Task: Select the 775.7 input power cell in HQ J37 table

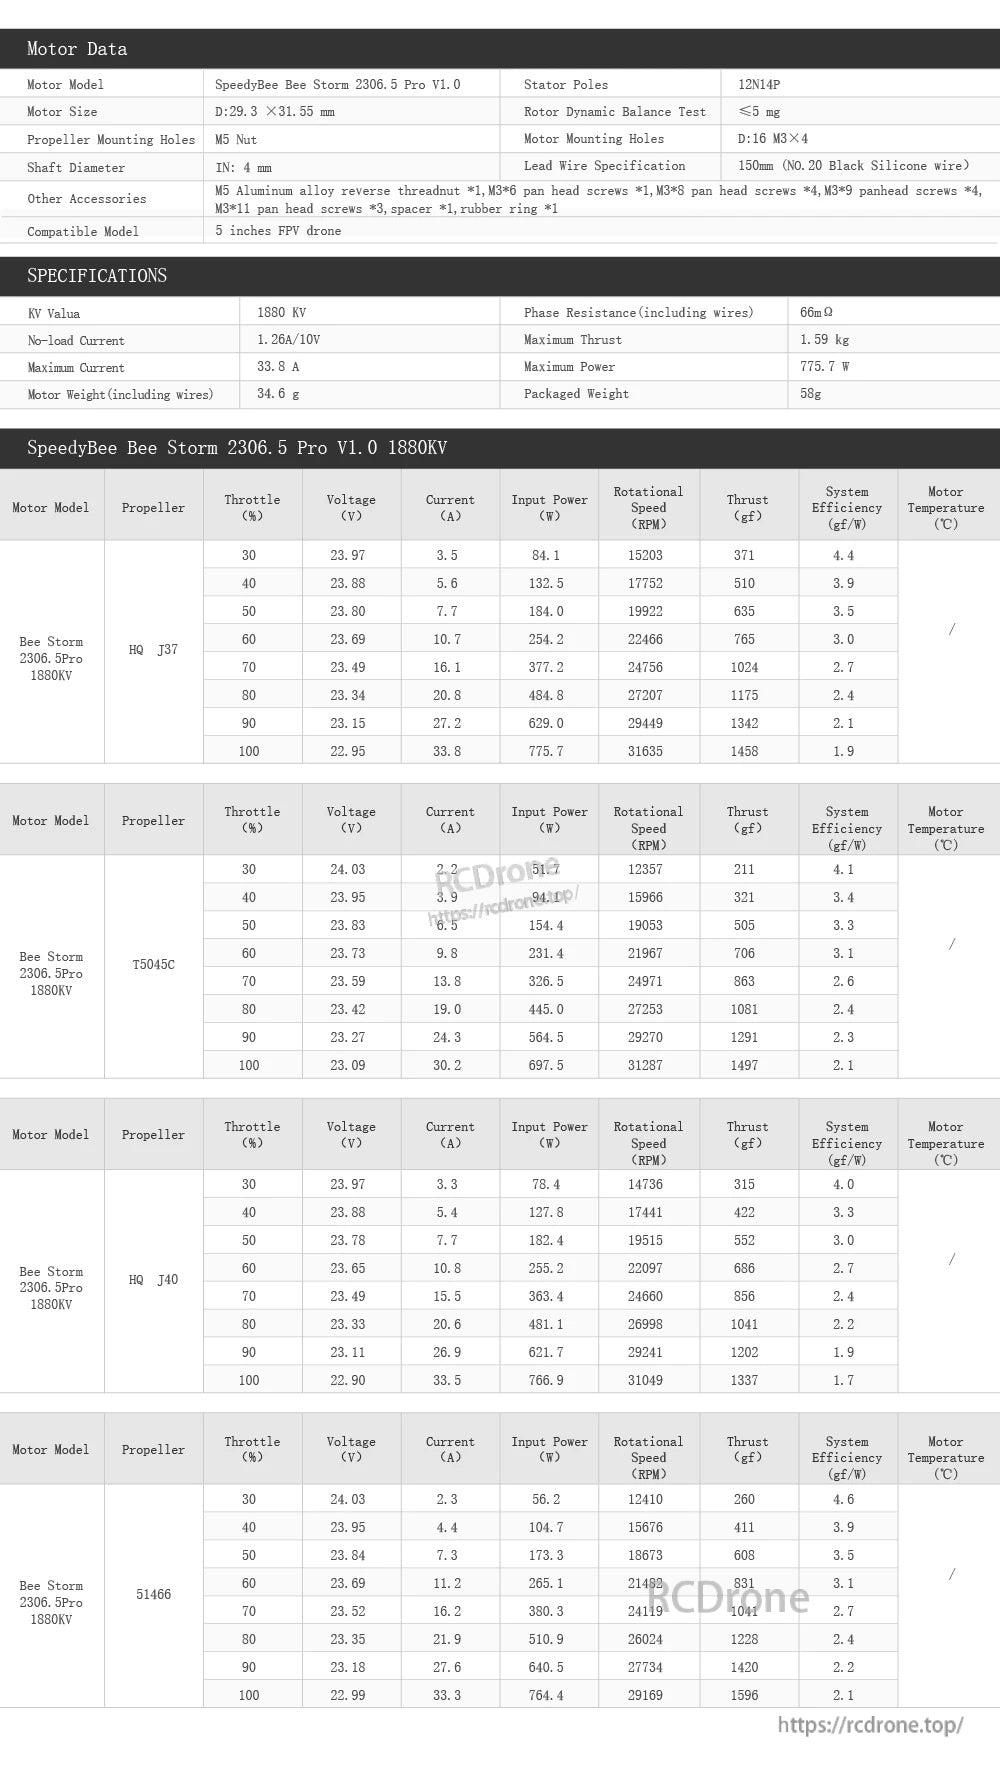Action: (x=546, y=751)
